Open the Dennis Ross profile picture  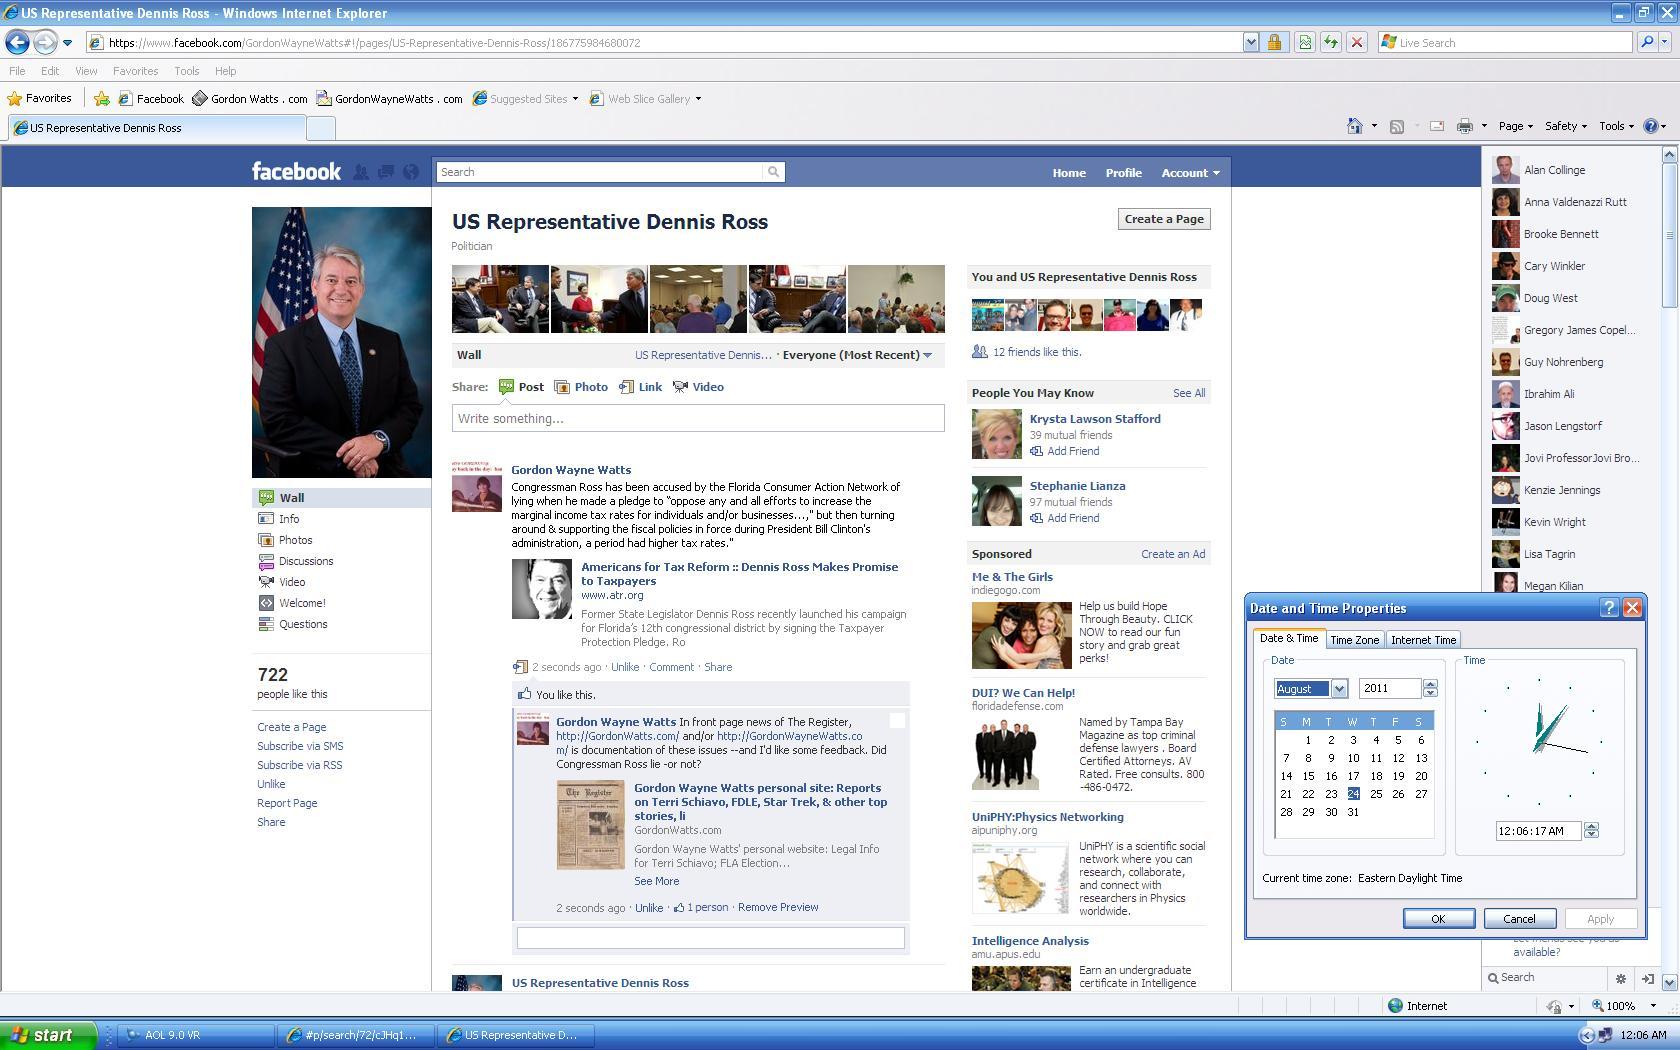pos(341,342)
